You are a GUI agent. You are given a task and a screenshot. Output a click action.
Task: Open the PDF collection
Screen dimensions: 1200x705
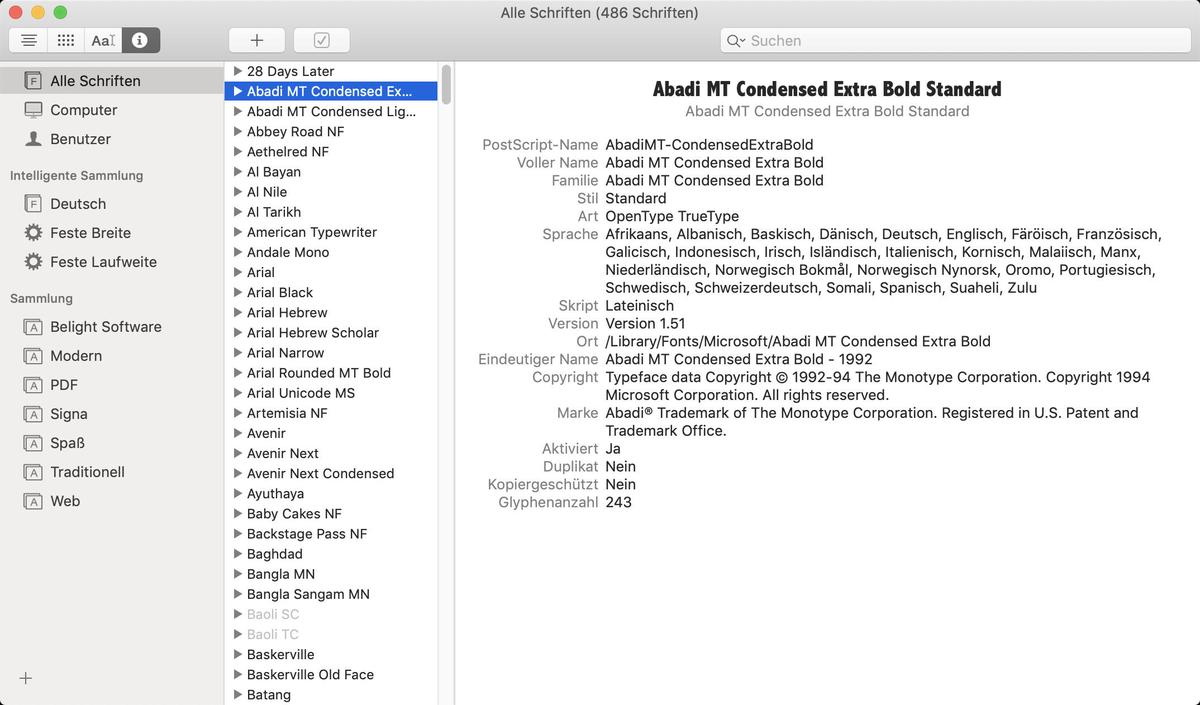coord(111,385)
